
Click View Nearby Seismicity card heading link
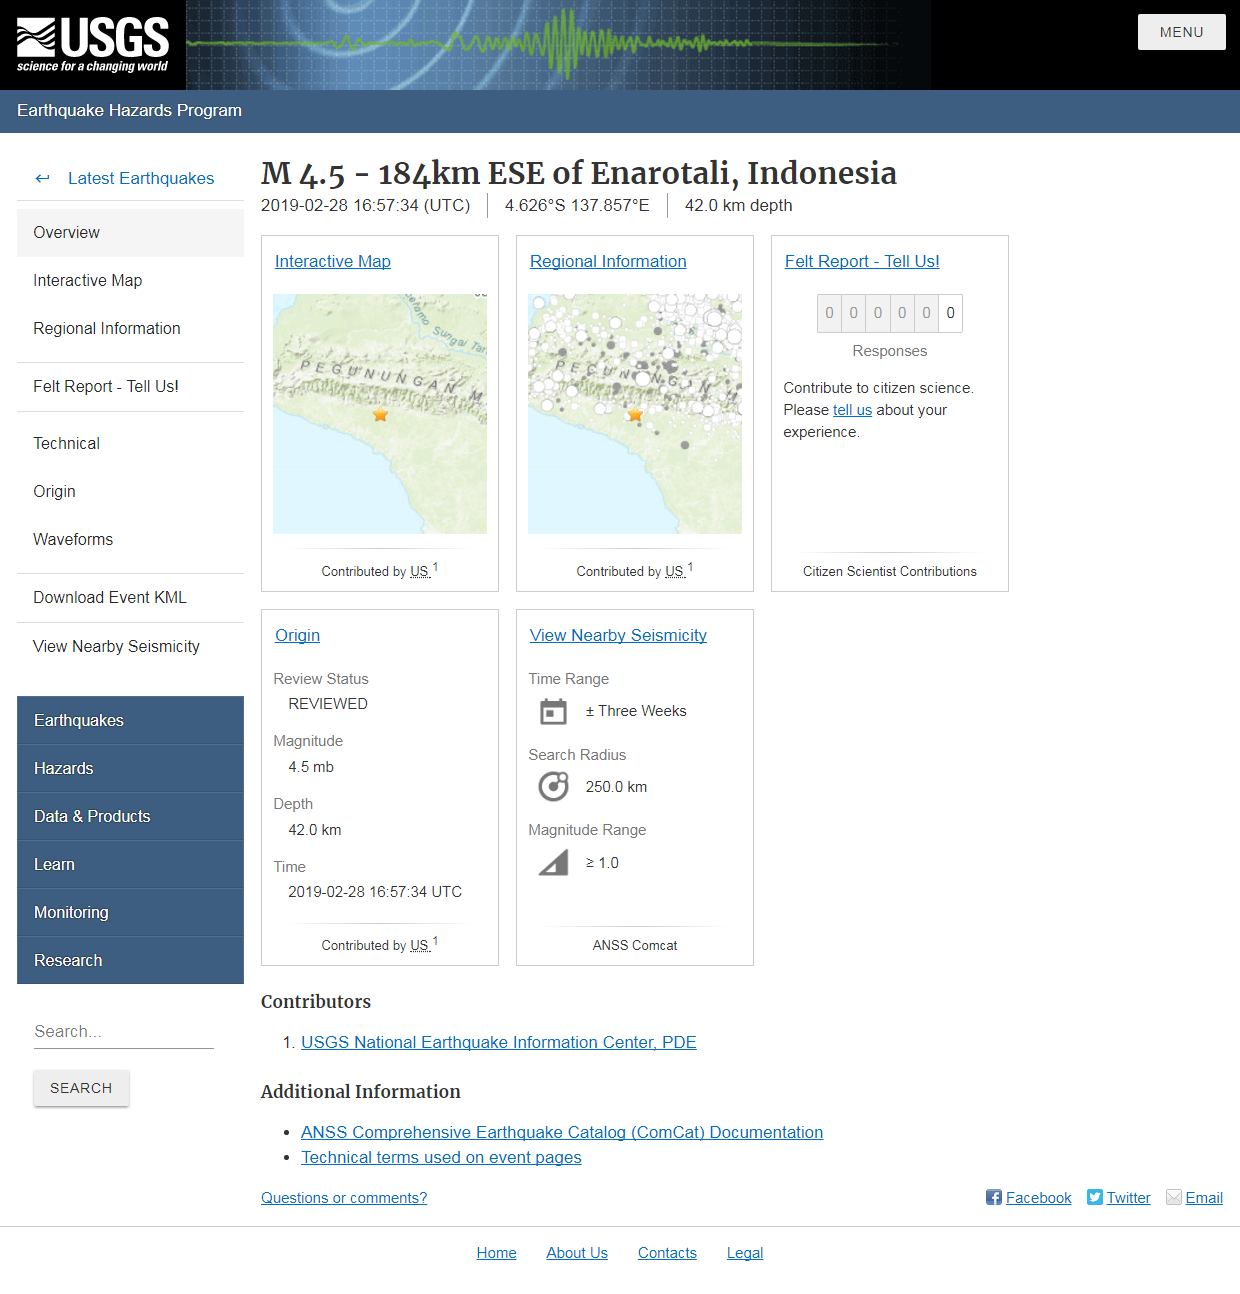618,635
